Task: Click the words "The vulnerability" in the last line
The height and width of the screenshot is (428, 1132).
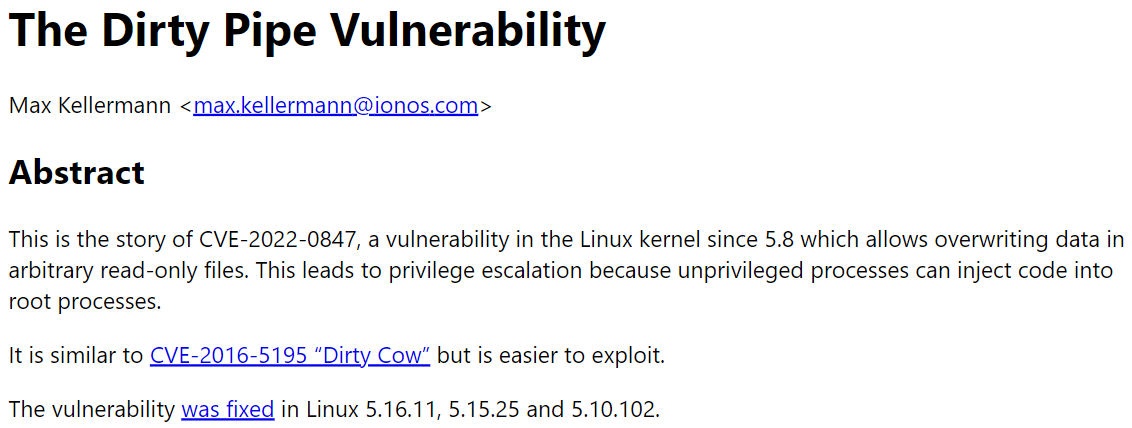Action: 92,410
